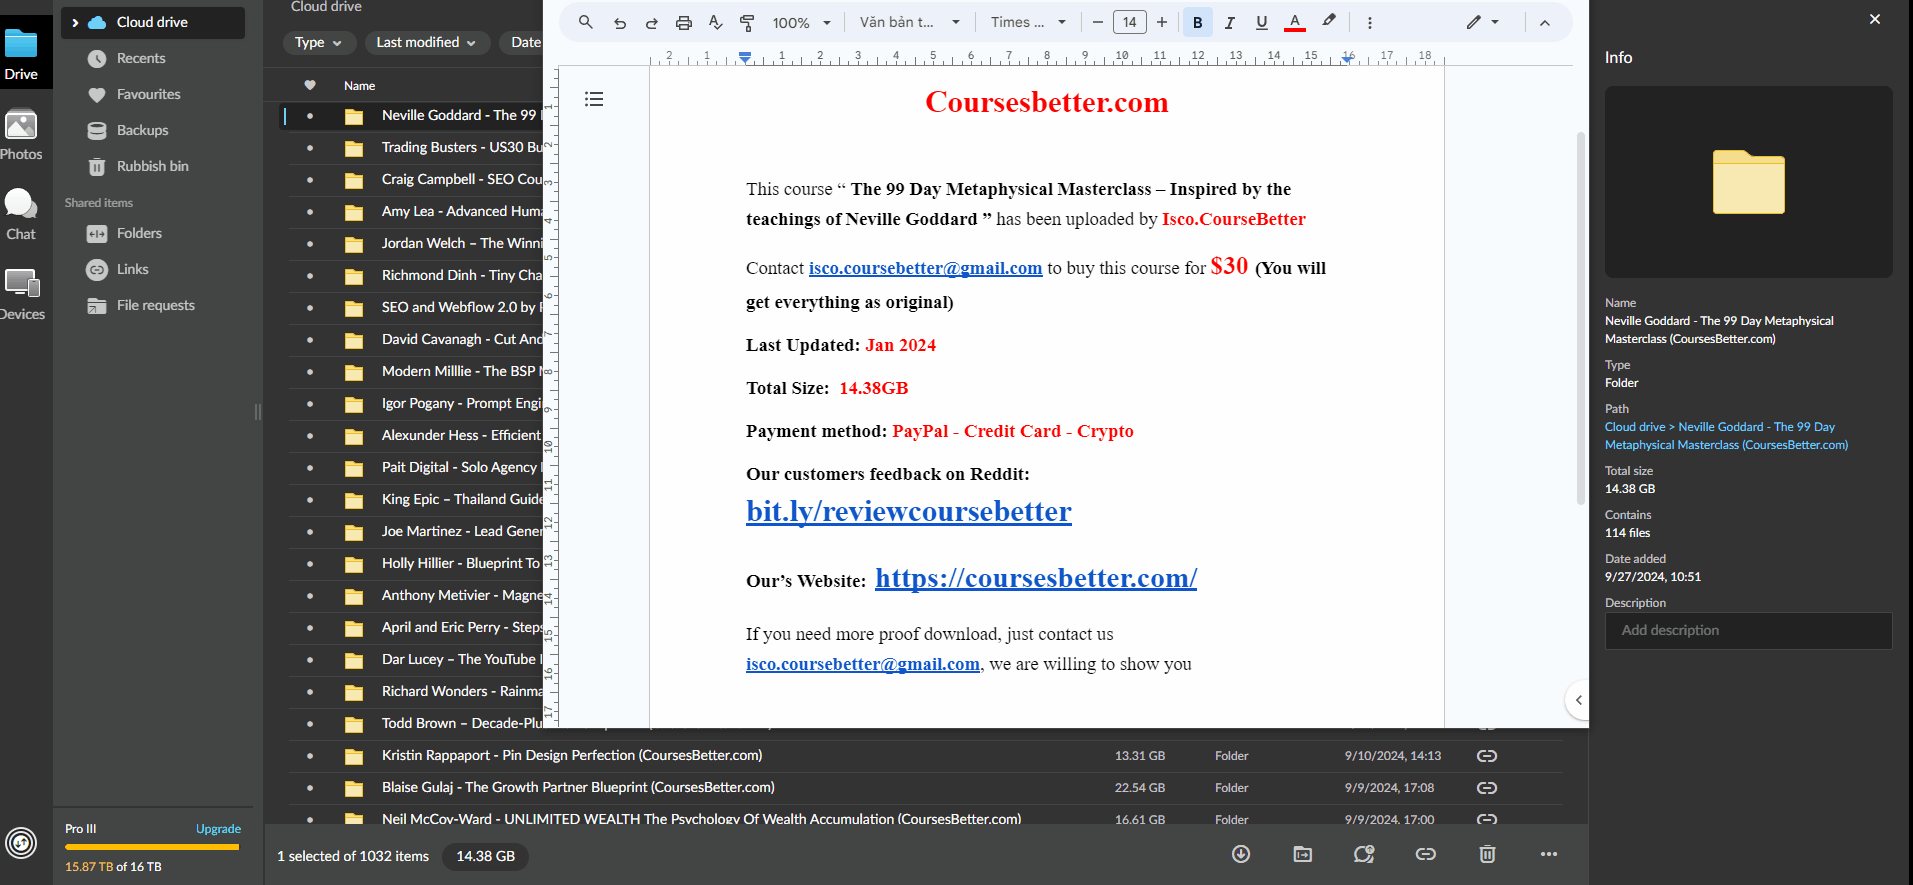Open the highlight color picker

1329,21
